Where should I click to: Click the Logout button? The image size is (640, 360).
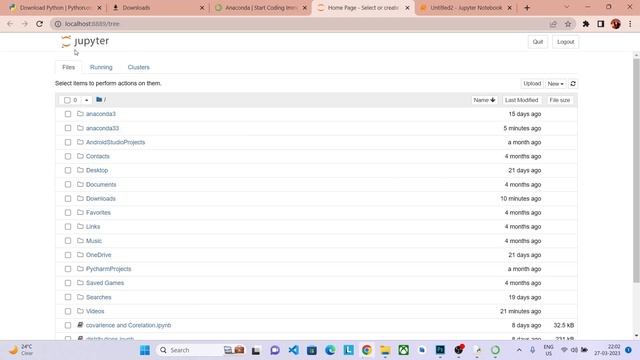(565, 42)
